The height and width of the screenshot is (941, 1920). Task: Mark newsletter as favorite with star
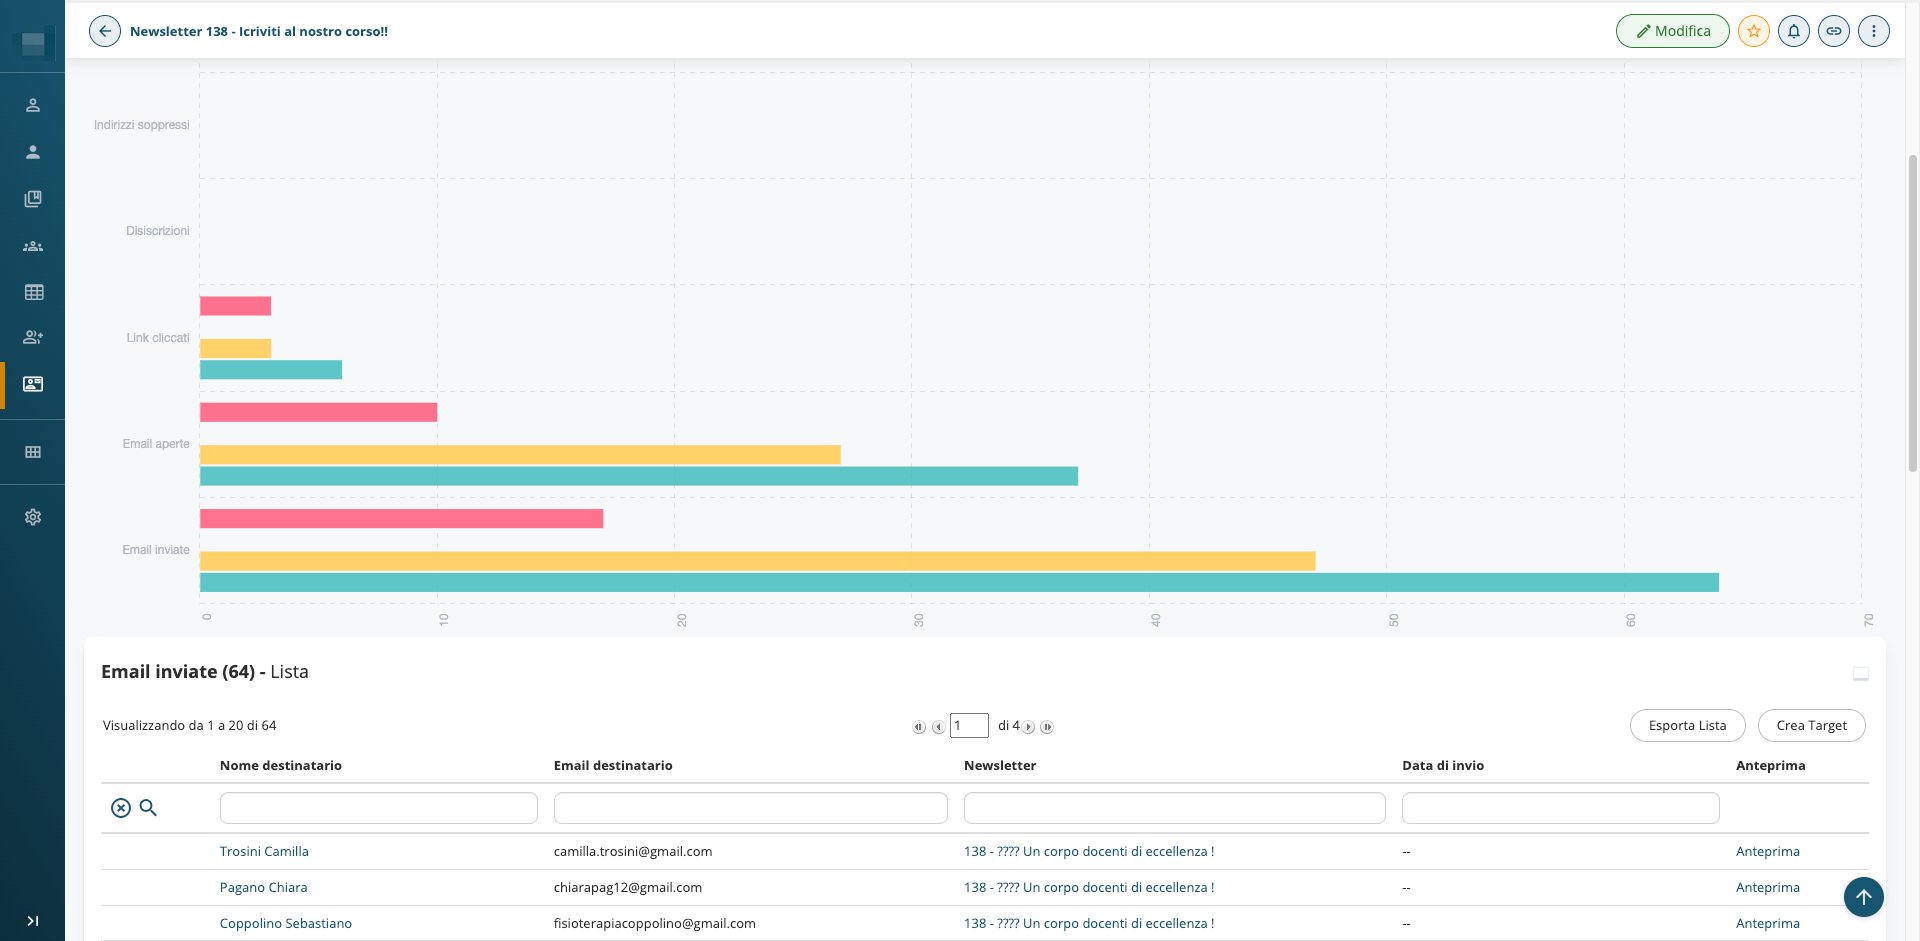pos(1754,31)
